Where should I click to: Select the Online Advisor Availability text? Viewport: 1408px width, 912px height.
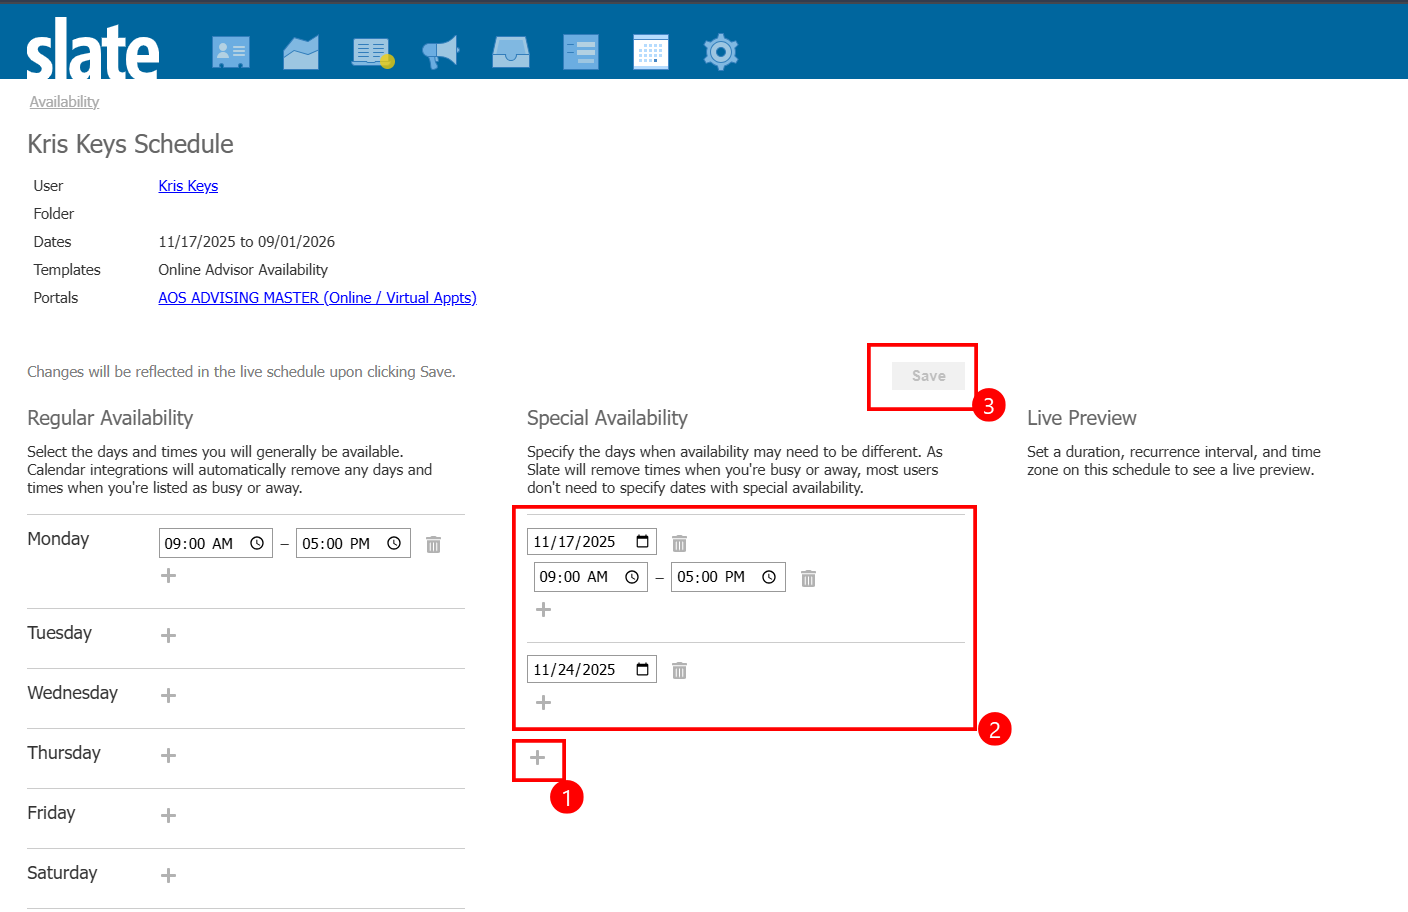(x=243, y=270)
